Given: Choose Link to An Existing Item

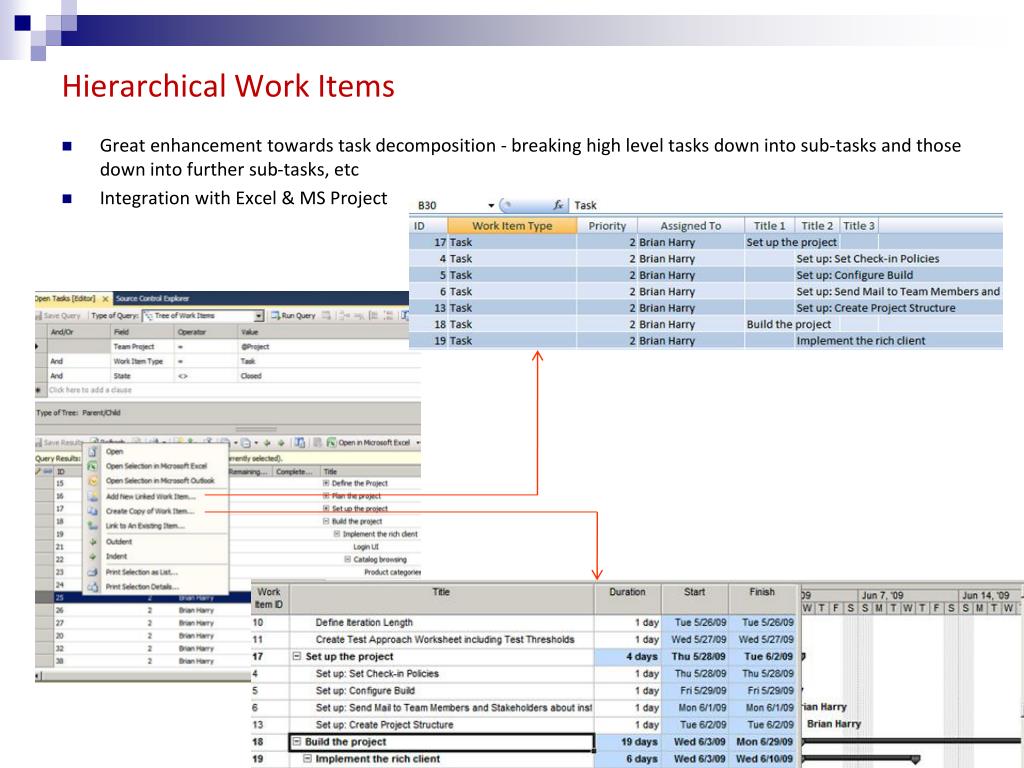Looking at the screenshot, I should pyautogui.click(x=155, y=526).
